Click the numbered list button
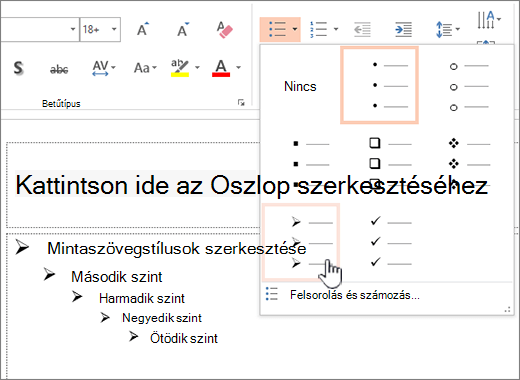Viewport: 520px width, 380px height. 318,29
